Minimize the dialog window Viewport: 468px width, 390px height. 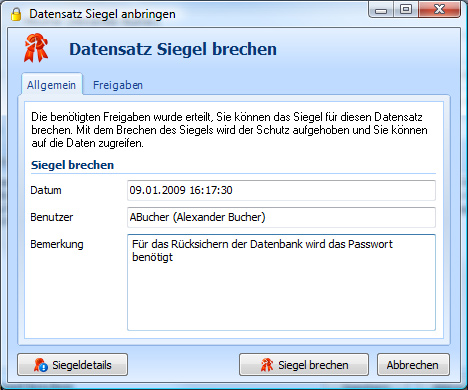(381, 10)
